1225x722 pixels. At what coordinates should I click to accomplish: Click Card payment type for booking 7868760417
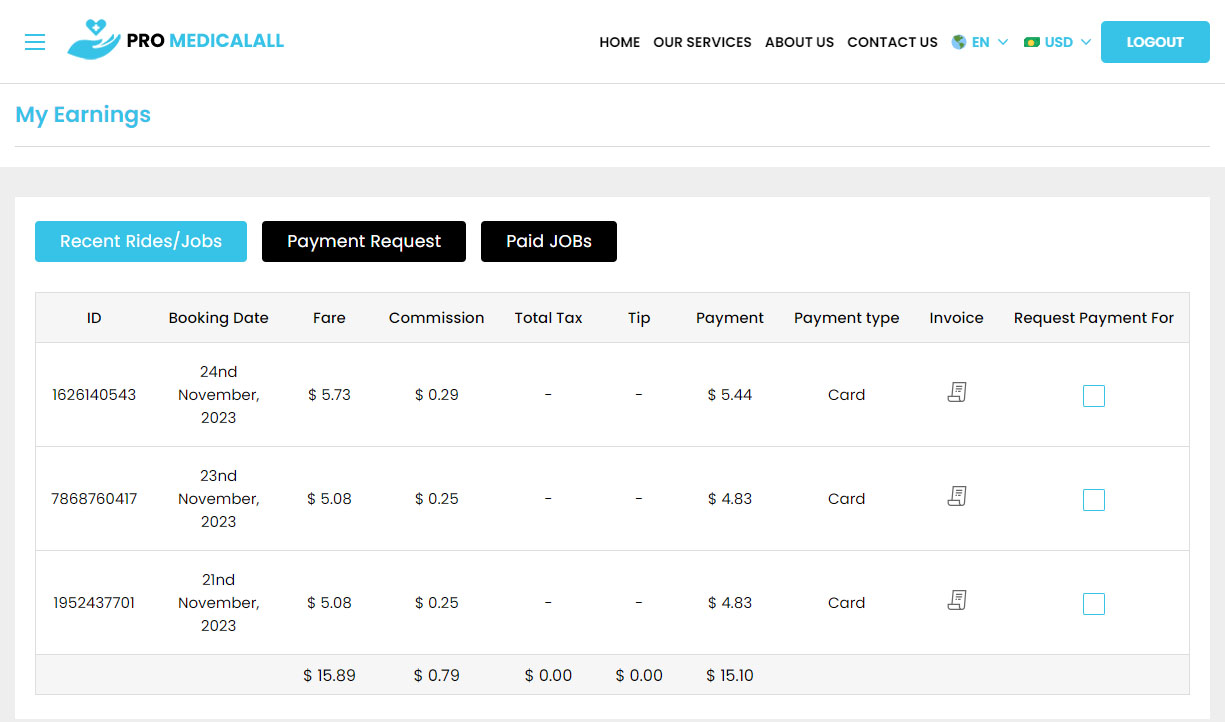coord(847,499)
